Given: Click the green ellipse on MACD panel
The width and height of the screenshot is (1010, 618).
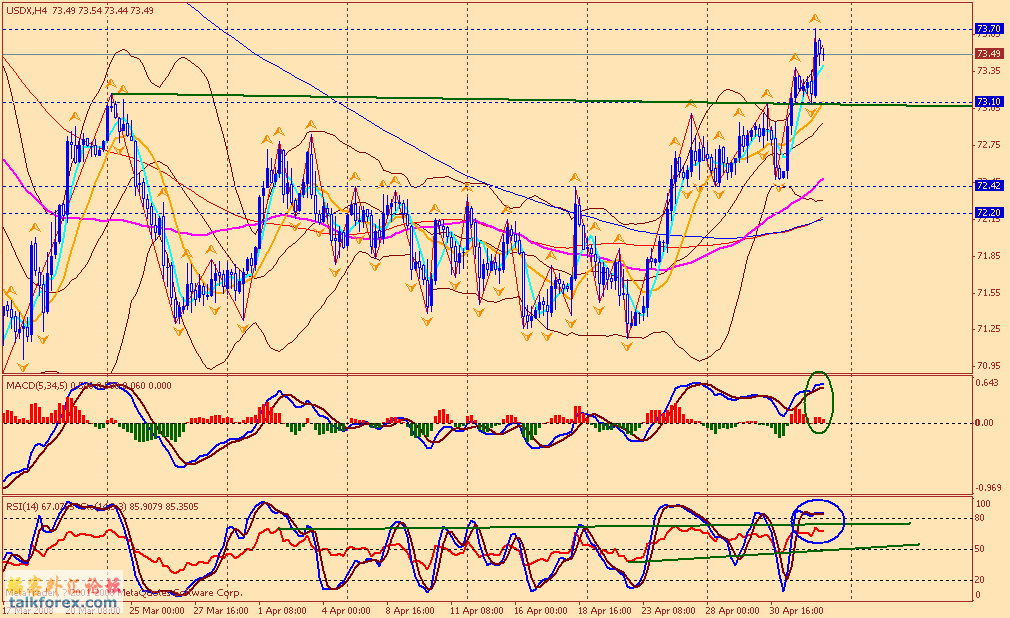Looking at the screenshot, I should tap(816, 397).
